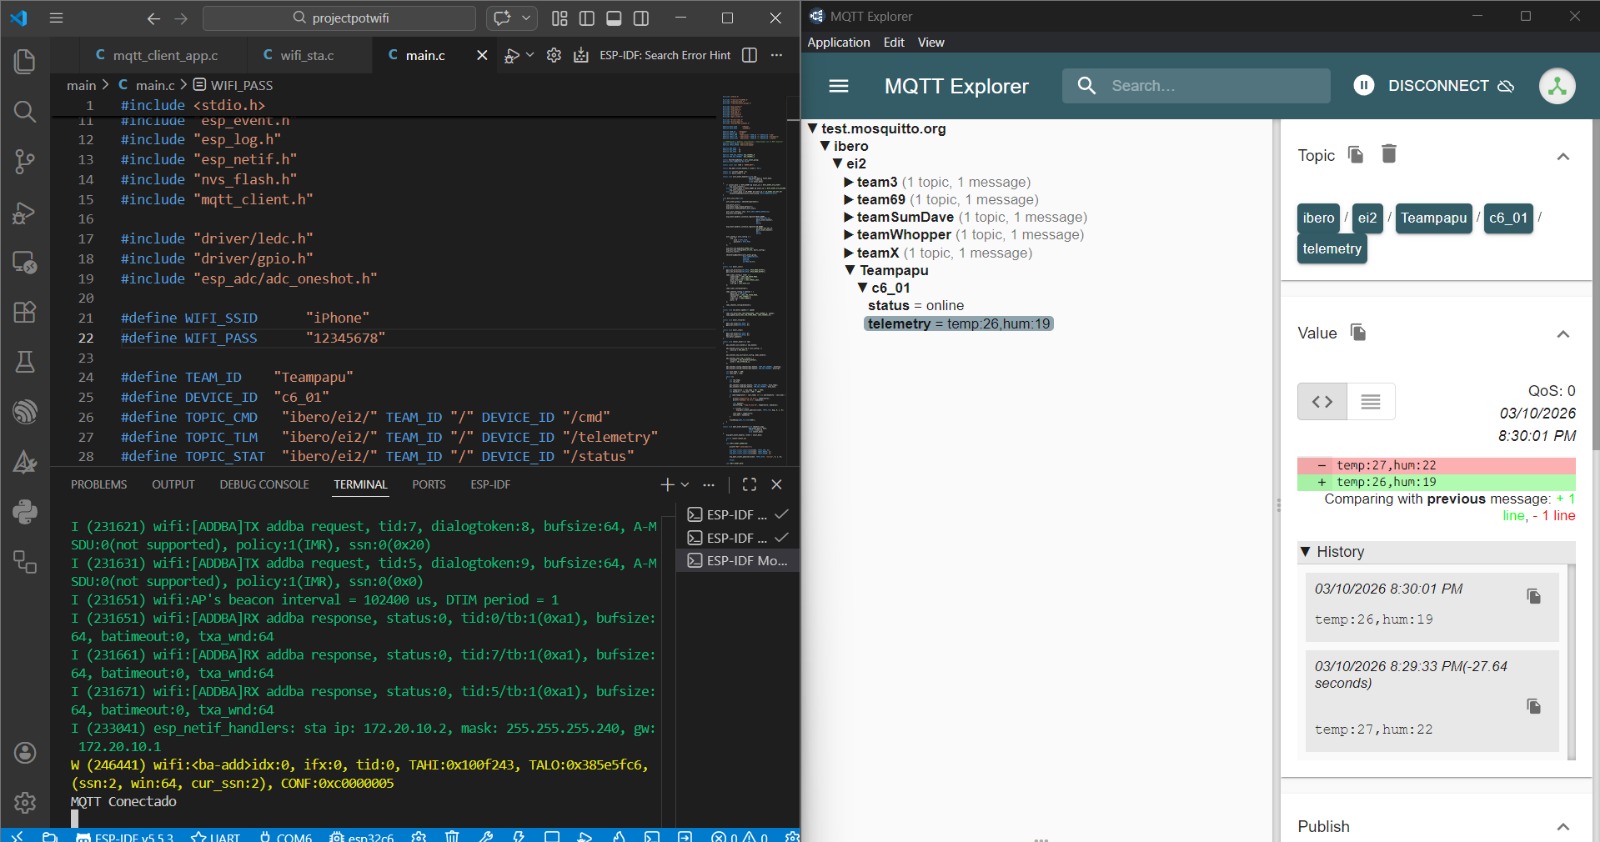Collapse the Teampapu tree node
The width and height of the screenshot is (1600, 842).
point(851,270)
